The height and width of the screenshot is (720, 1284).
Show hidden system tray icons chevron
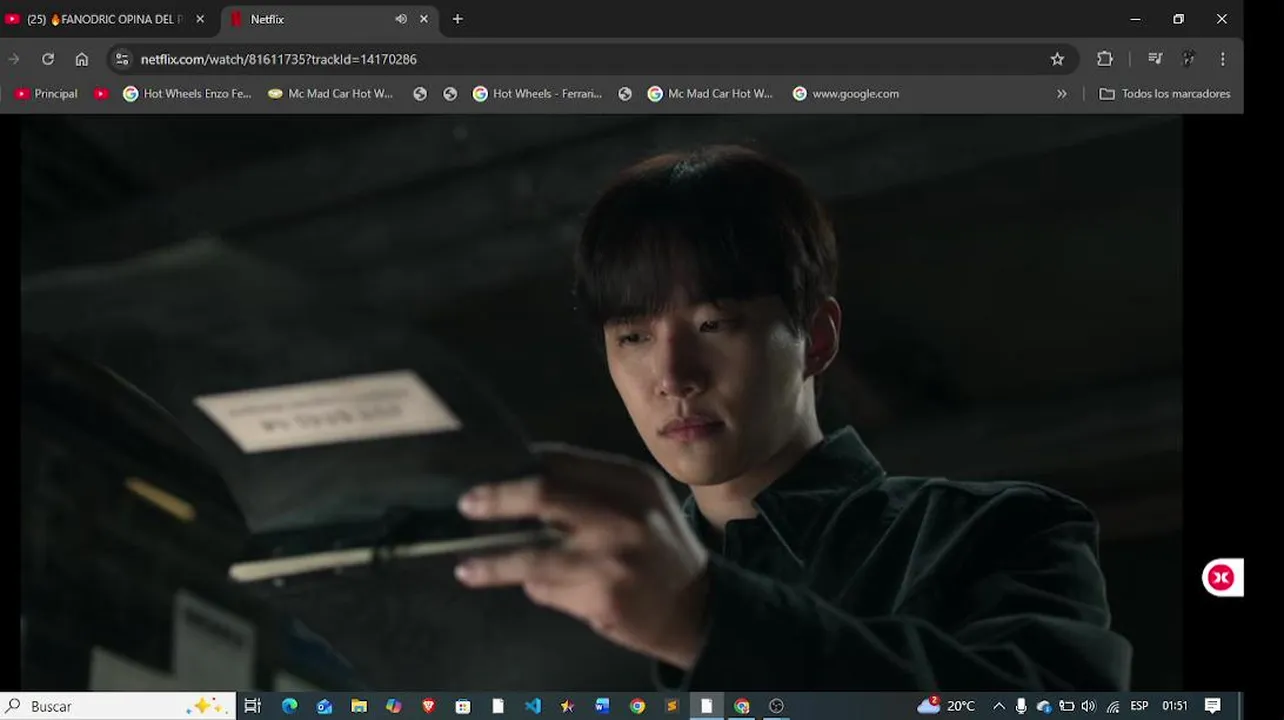[x=998, y=706]
